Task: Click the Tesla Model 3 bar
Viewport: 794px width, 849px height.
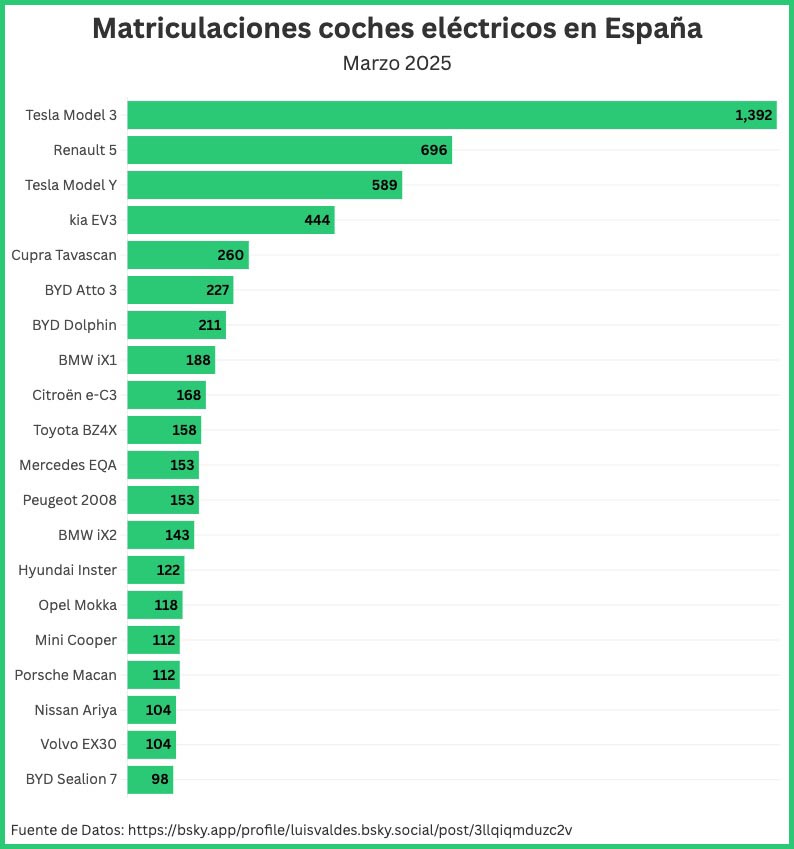Action: [x=452, y=115]
